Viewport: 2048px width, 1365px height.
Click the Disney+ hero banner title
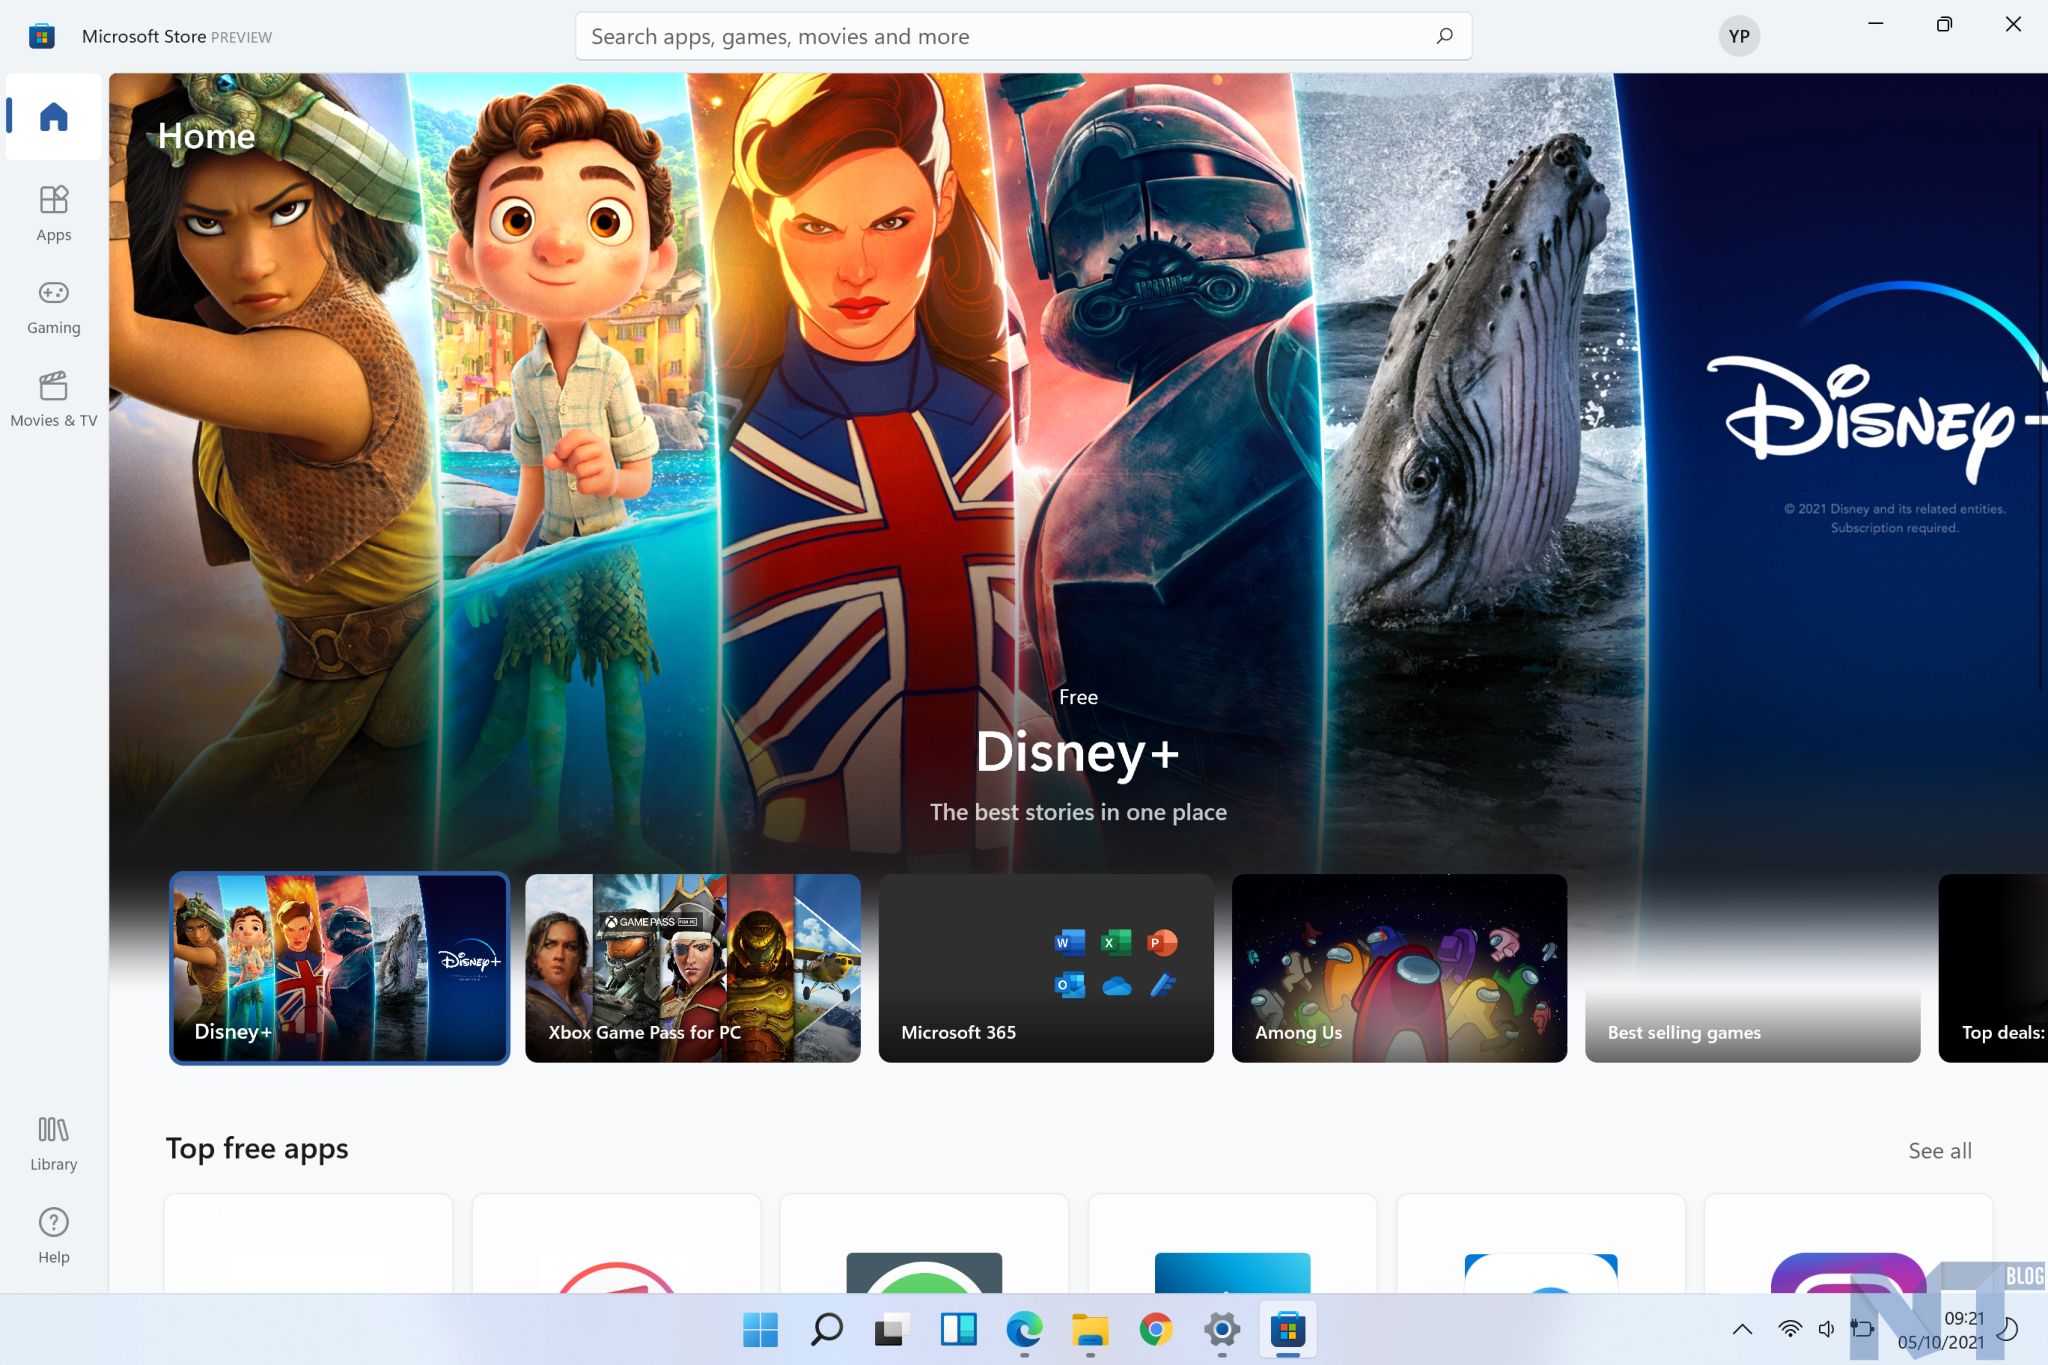[x=1077, y=752]
